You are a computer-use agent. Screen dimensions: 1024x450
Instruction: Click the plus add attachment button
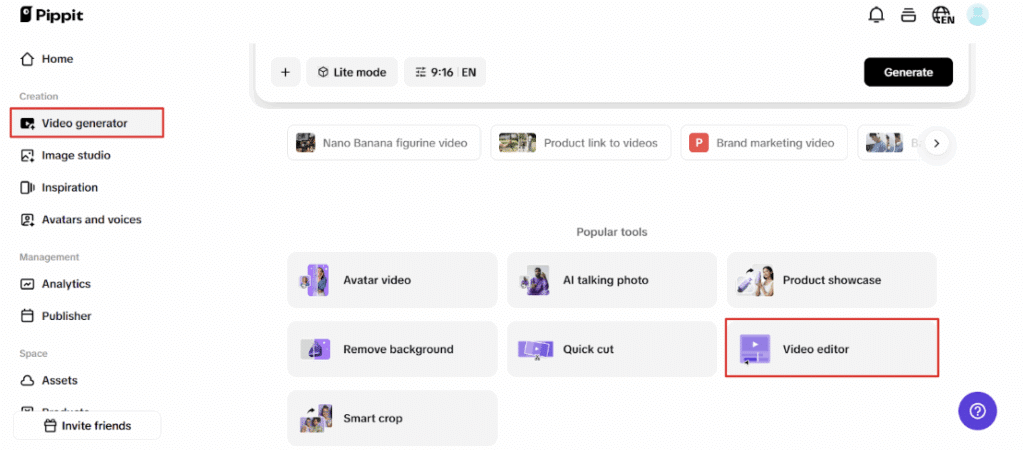coord(285,72)
